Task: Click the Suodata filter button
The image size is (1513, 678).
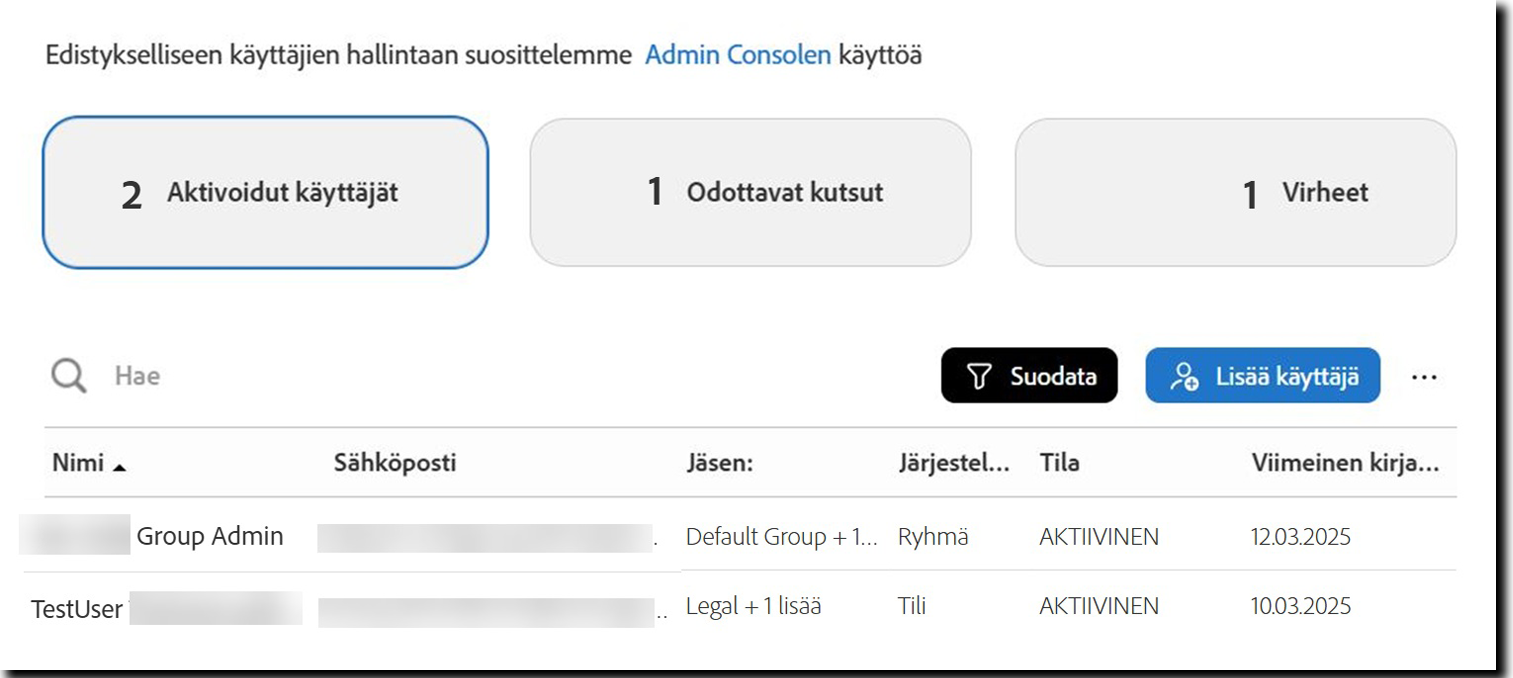Action: [1029, 376]
